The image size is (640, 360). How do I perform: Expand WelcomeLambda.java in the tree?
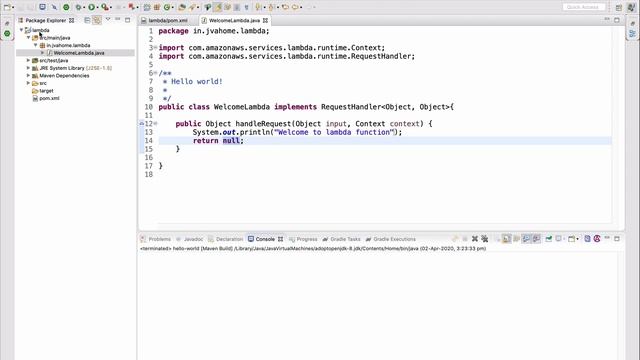pyautogui.click(x=42, y=53)
